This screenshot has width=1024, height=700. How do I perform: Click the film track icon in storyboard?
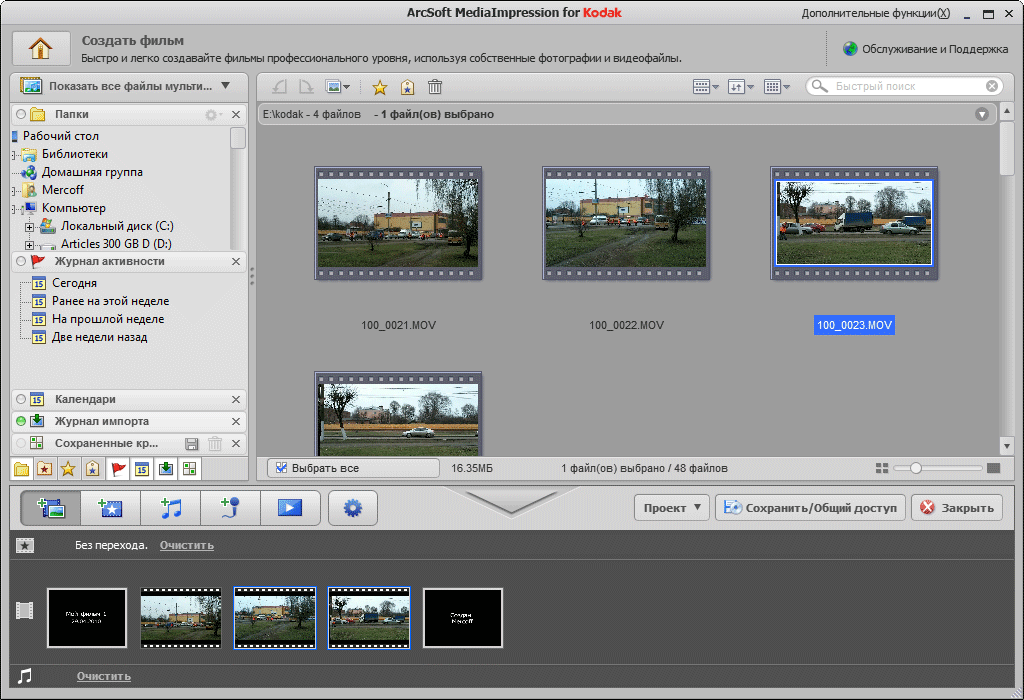[25, 611]
